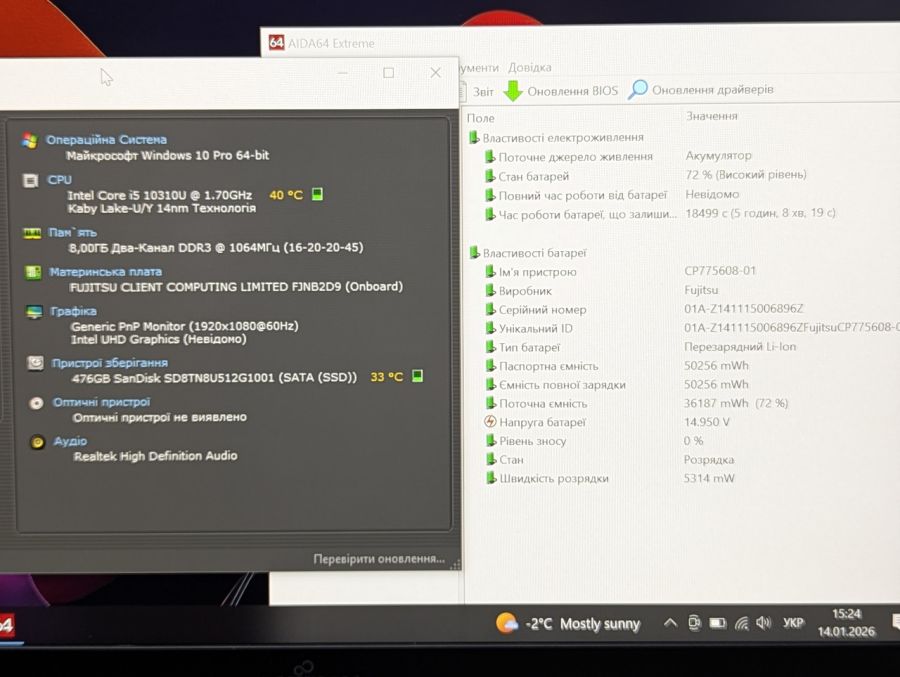The height and width of the screenshot is (677, 900).
Task: Click the AIDA64 Extreme title bar logo
Action: pyautogui.click(x=276, y=42)
